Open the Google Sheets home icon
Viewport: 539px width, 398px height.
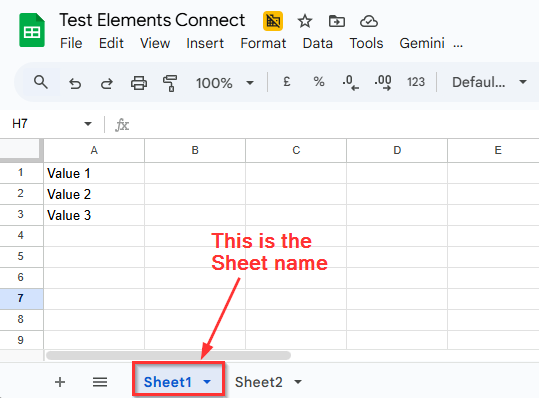pos(32,30)
